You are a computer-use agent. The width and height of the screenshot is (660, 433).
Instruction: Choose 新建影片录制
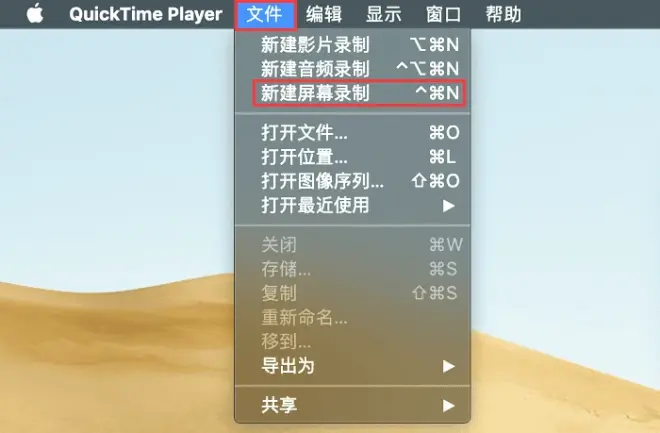[x=352, y=45]
